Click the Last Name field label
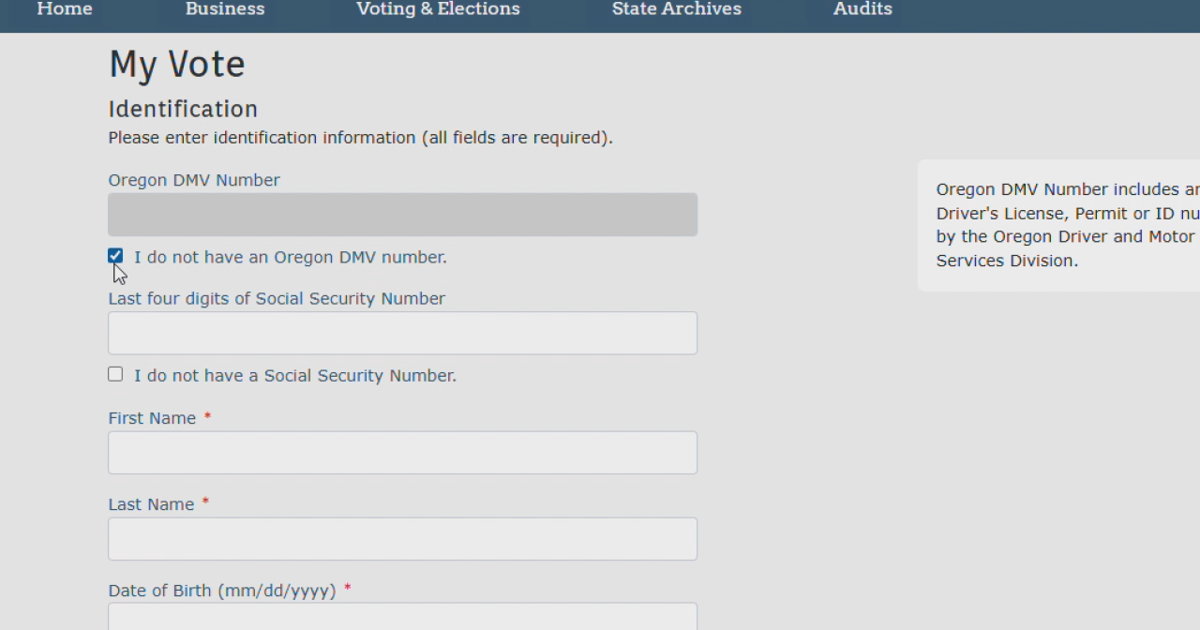 151,505
